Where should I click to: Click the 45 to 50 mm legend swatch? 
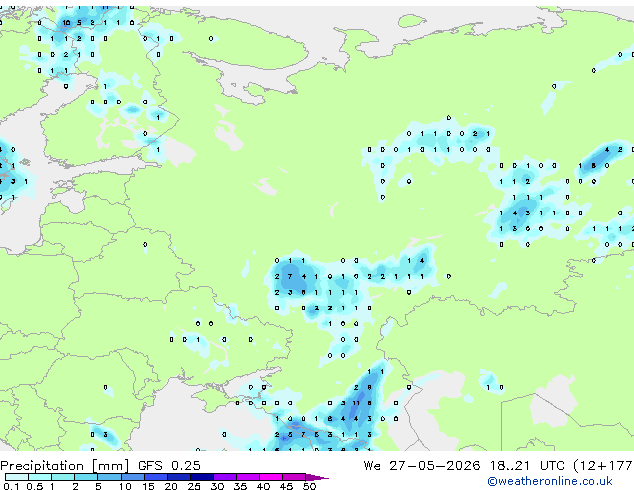point(294,477)
